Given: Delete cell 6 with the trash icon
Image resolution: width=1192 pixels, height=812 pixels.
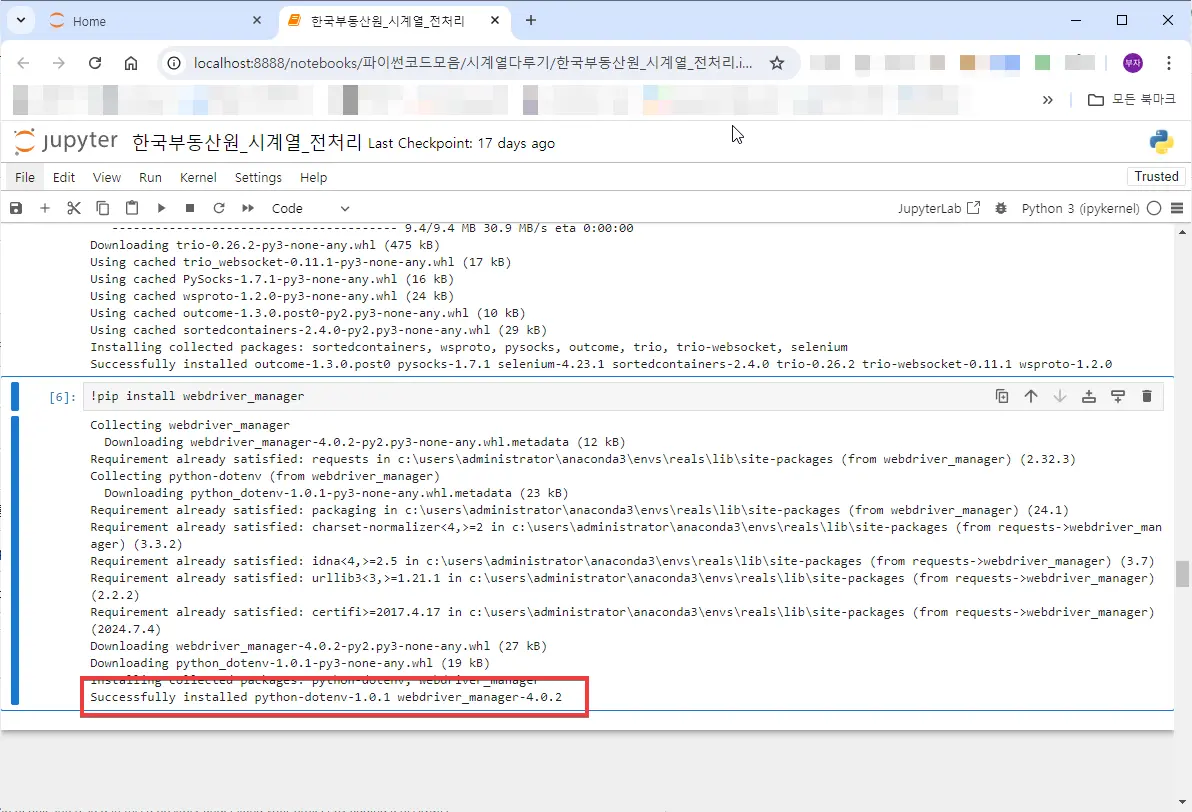Looking at the screenshot, I should pos(1147,396).
